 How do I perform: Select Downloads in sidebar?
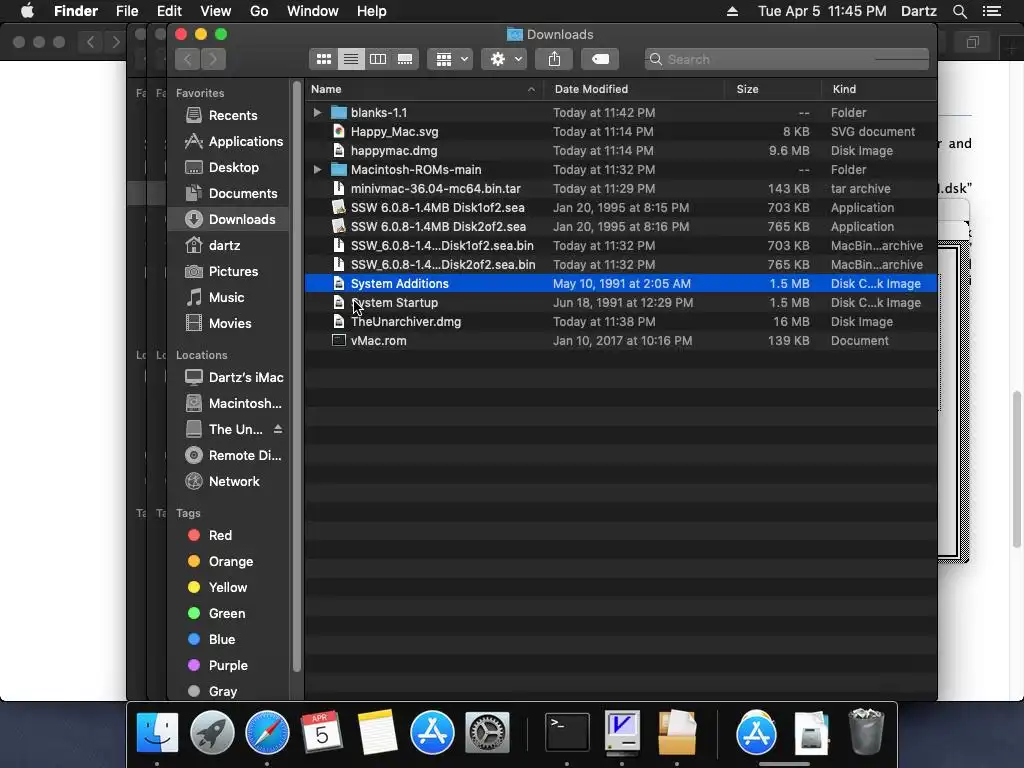pyautogui.click(x=229, y=219)
